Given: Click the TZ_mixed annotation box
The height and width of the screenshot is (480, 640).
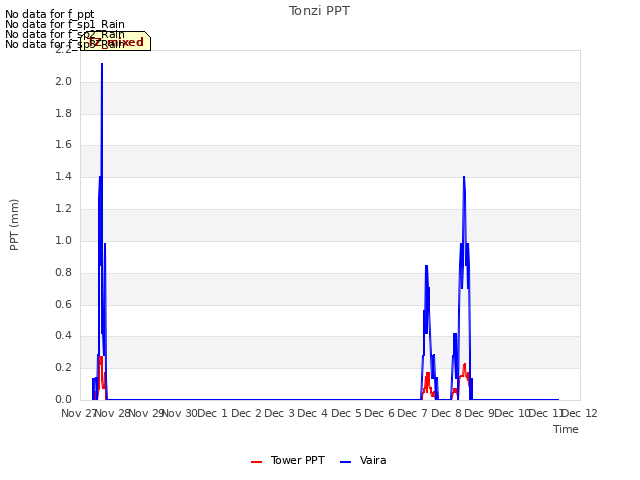Looking at the screenshot, I should tap(116, 41).
